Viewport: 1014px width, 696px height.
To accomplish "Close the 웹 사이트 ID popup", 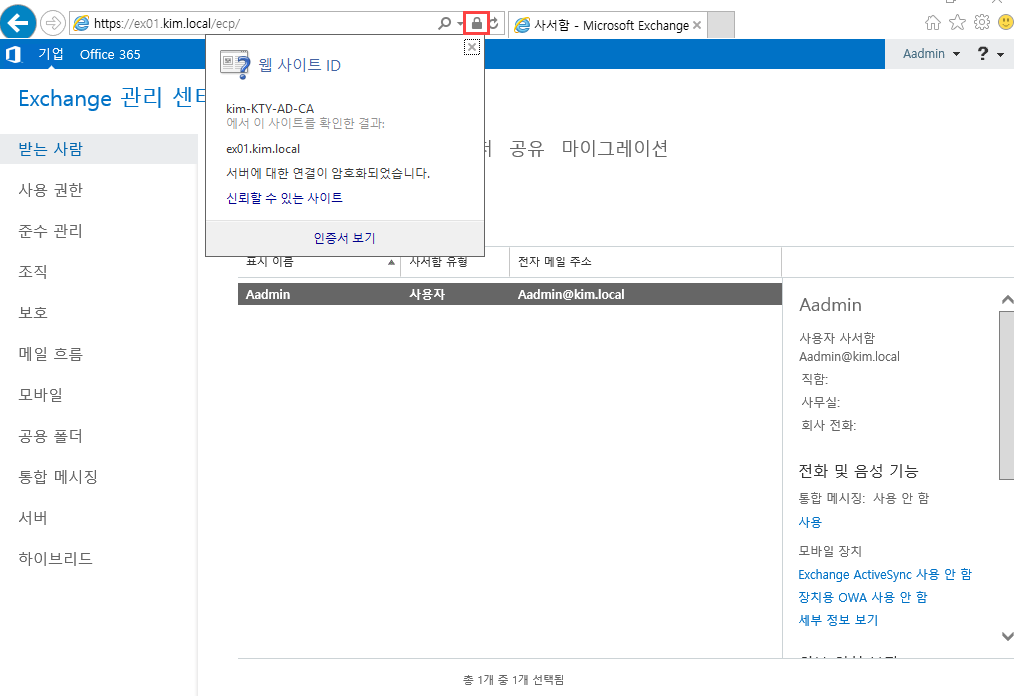I will [472, 47].
